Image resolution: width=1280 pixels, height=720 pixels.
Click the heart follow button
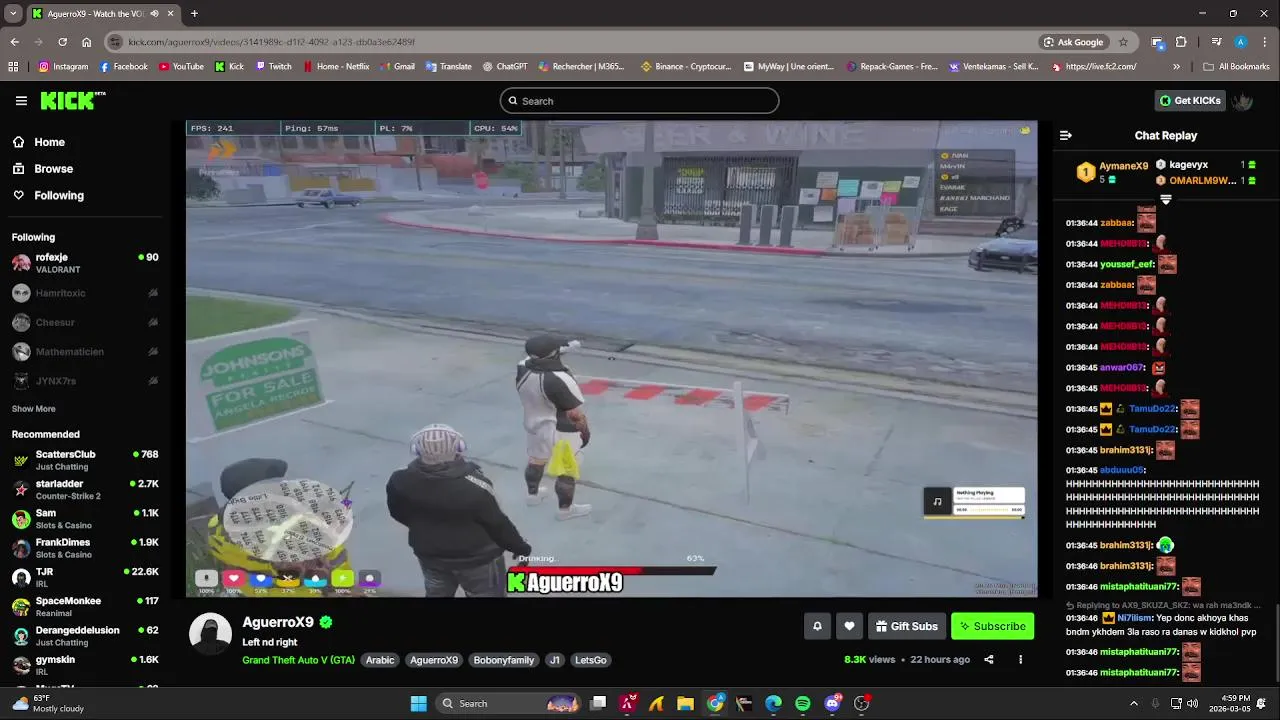point(849,626)
